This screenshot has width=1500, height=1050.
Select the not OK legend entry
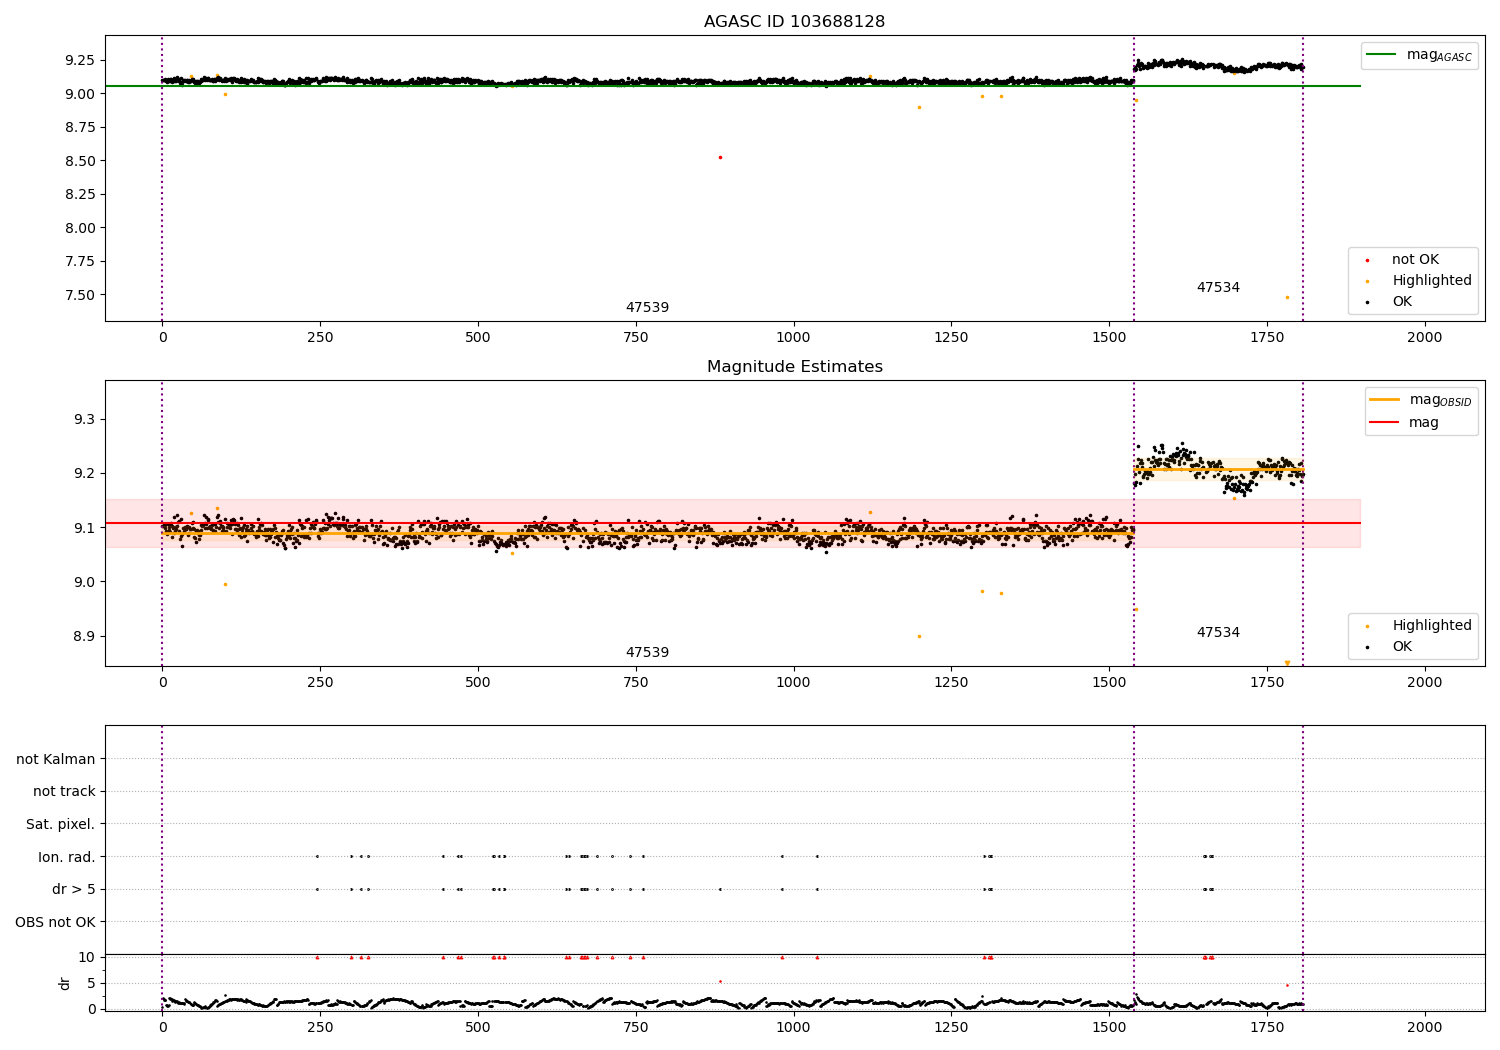pyautogui.click(x=1415, y=259)
